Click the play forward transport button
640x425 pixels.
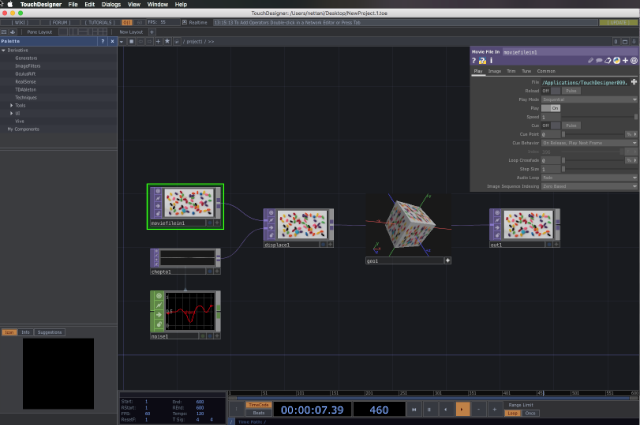pos(461,409)
